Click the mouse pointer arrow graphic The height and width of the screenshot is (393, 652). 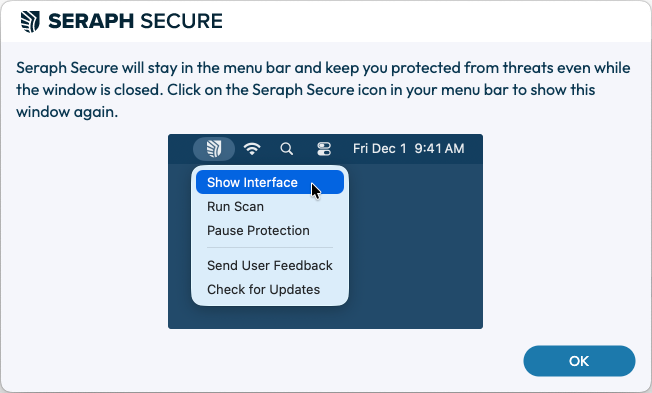pos(316,191)
